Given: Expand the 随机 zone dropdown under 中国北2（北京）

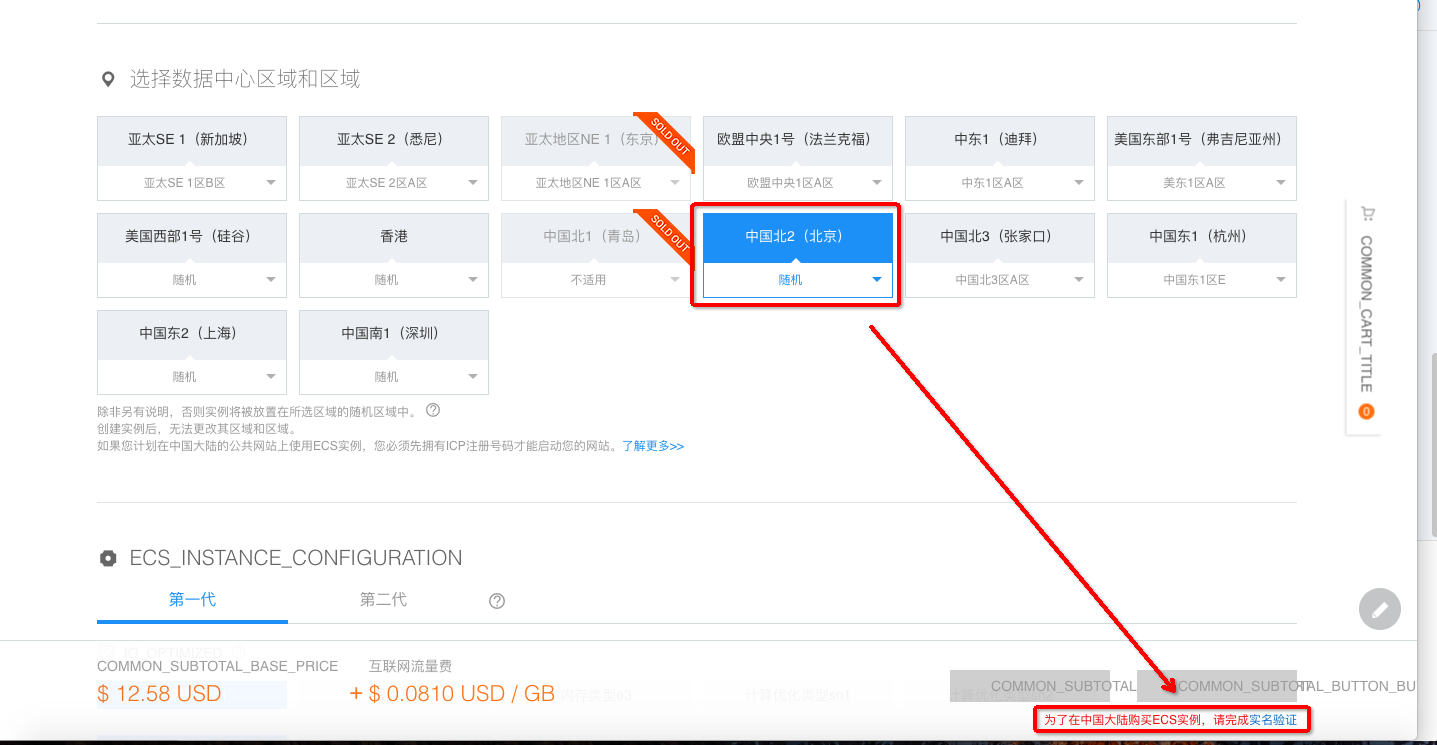Looking at the screenshot, I should (798, 280).
